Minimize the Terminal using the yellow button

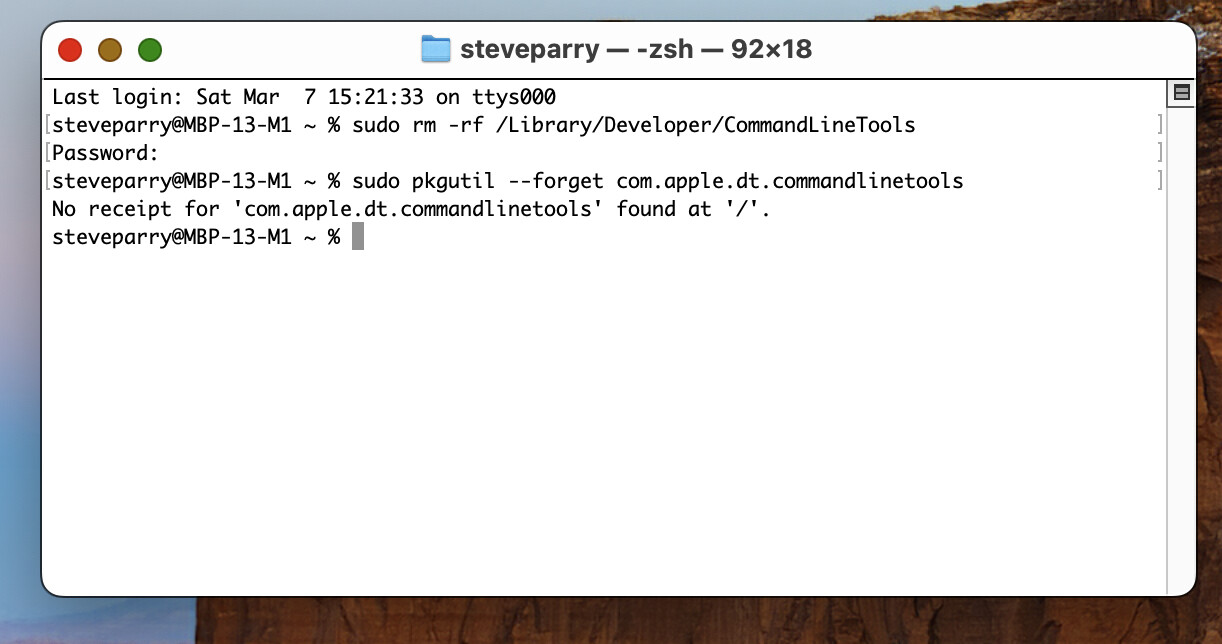tap(110, 50)
